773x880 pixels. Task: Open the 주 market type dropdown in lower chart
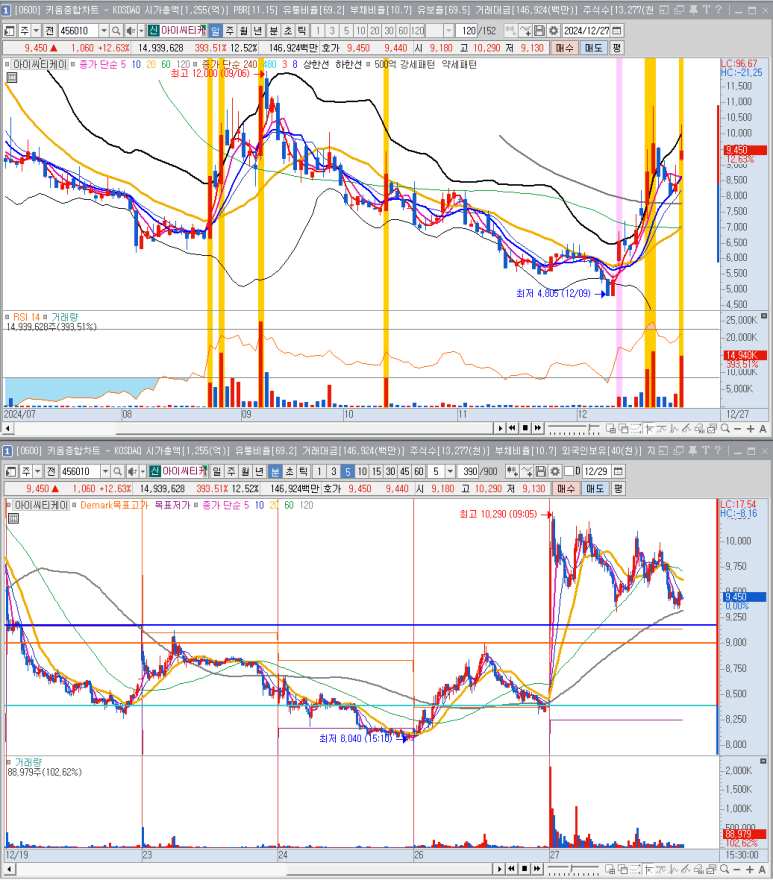tap(38, 471)
